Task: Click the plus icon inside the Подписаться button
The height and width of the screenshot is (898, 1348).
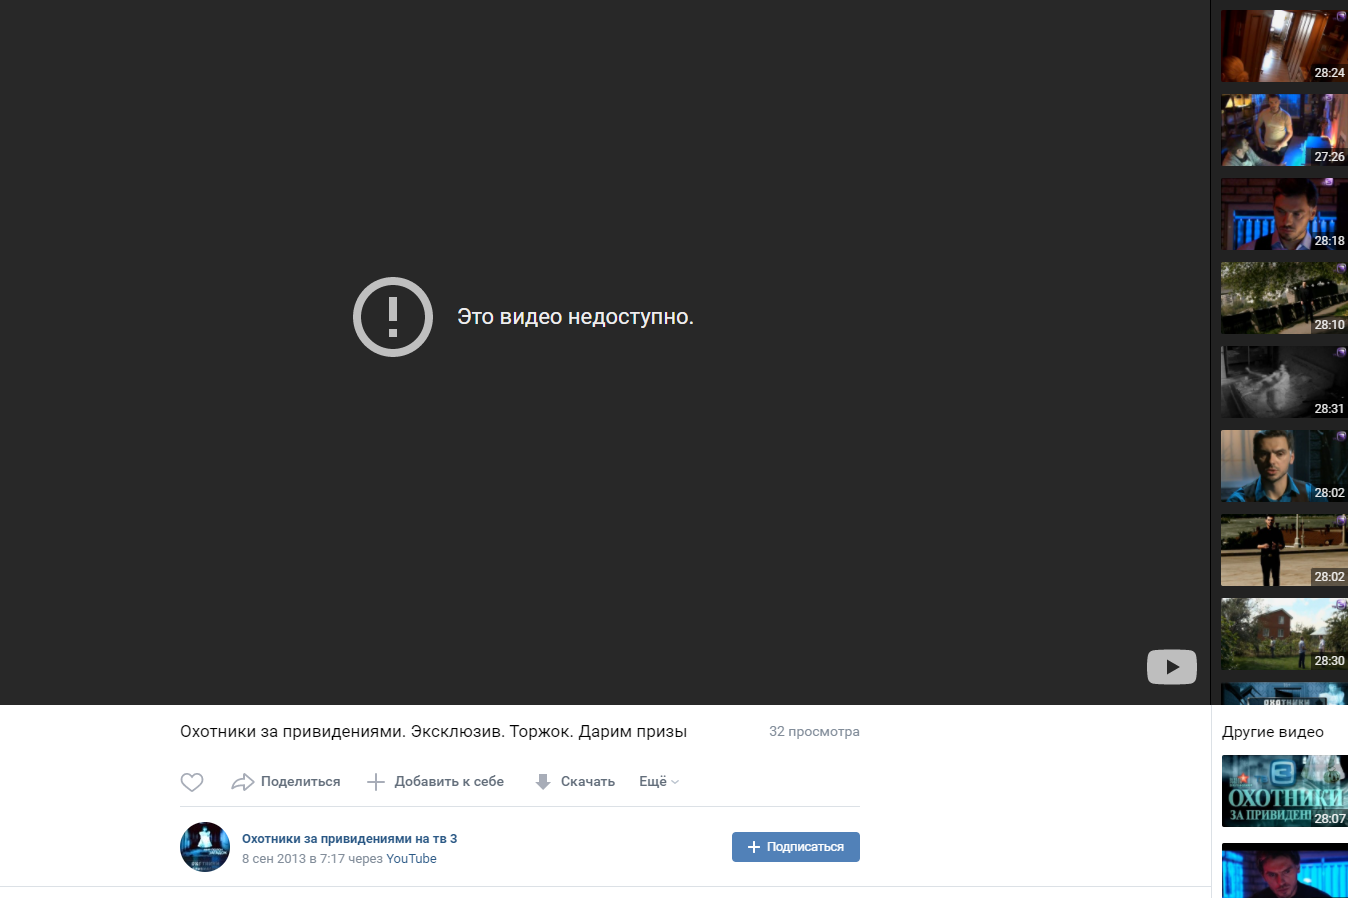Action: pyautogui.click(x=753, y=847)
